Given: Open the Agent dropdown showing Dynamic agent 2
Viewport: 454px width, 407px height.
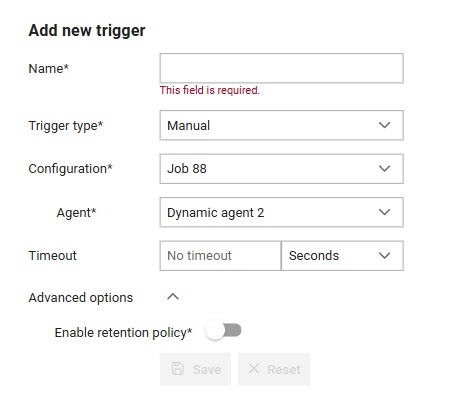Looking at the screenshot, I should tap(282, 212).
